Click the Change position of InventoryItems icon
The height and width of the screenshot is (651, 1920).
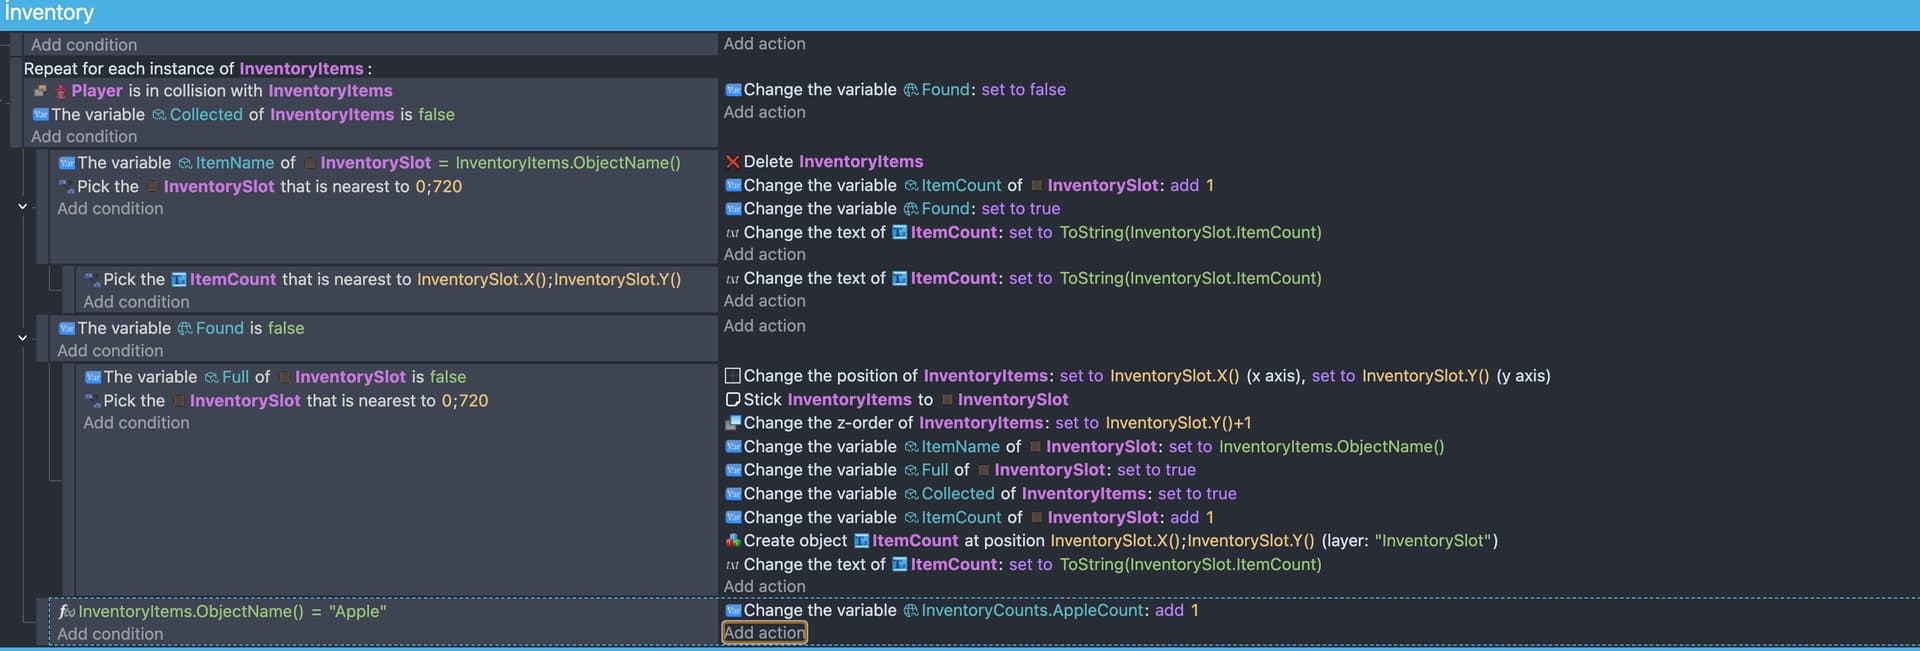(732, 376)
